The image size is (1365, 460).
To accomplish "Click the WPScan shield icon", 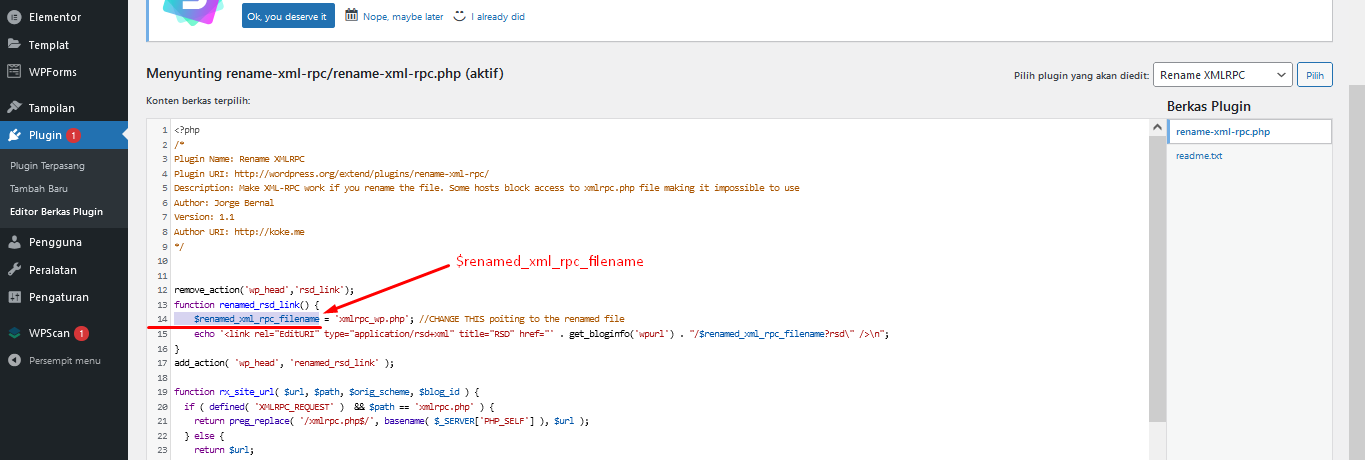I will pyautogui.click(x=14, y=333).
